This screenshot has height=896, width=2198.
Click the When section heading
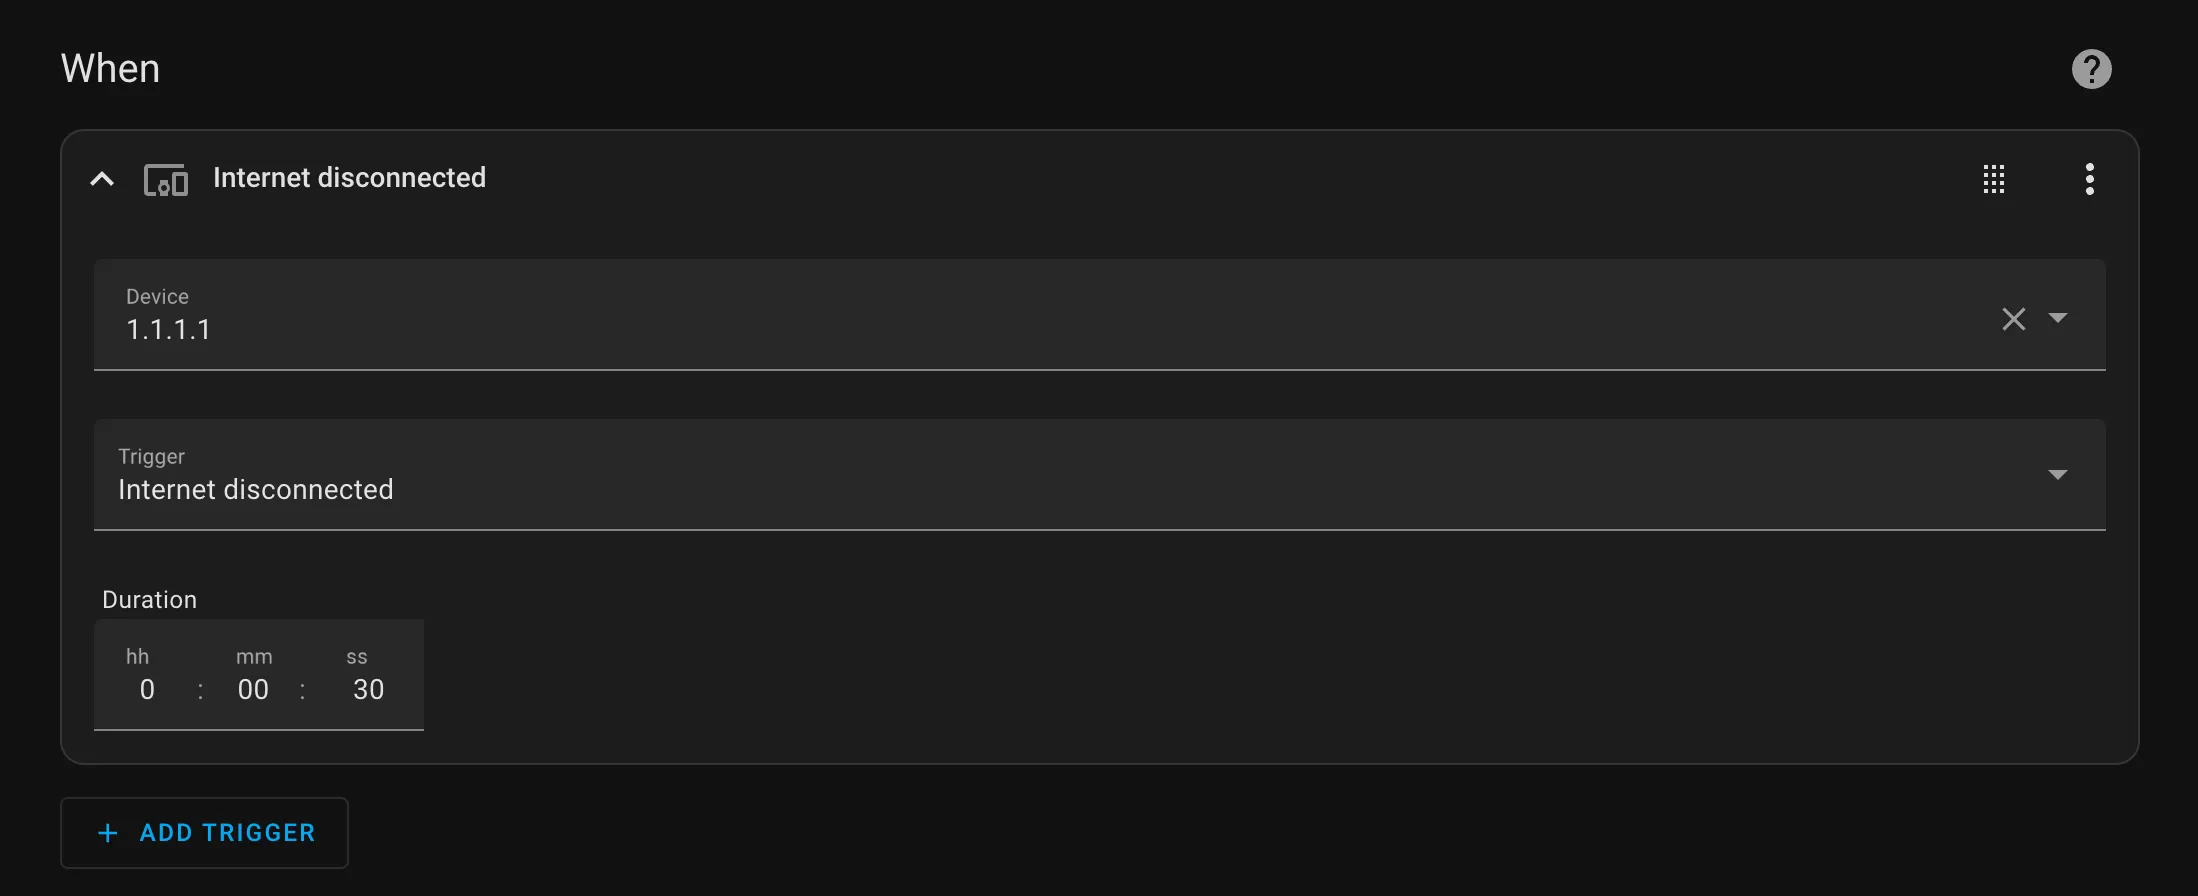tap(110, 69)
